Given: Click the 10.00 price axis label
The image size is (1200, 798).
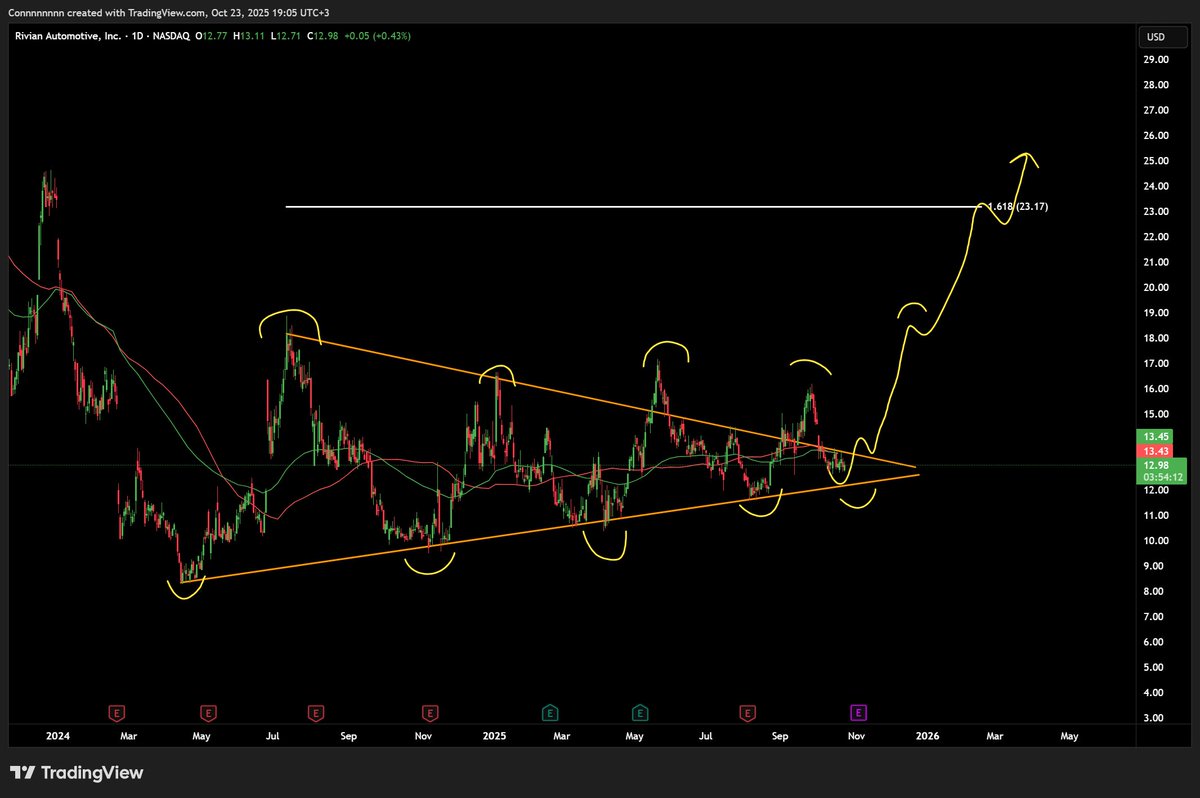Looking at the screenshot, I should coord(1156,541).
